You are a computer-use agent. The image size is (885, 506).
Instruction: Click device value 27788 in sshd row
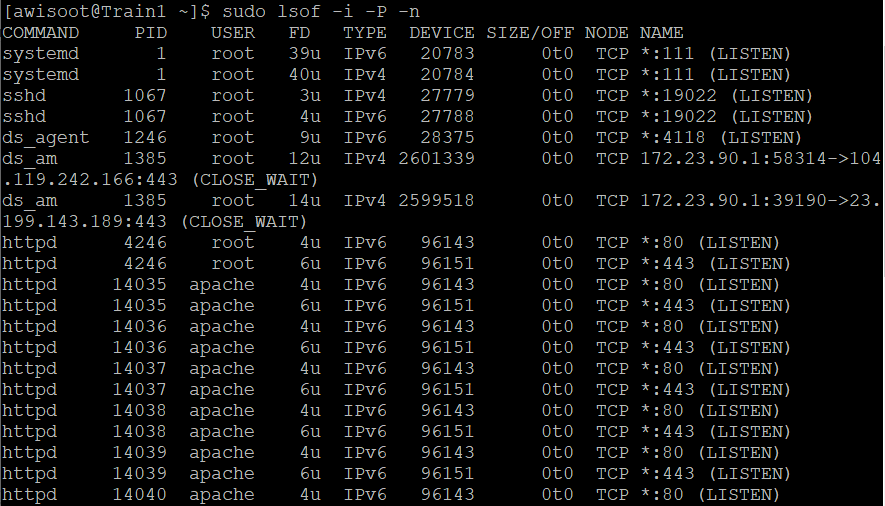click(x=447, y=117)
